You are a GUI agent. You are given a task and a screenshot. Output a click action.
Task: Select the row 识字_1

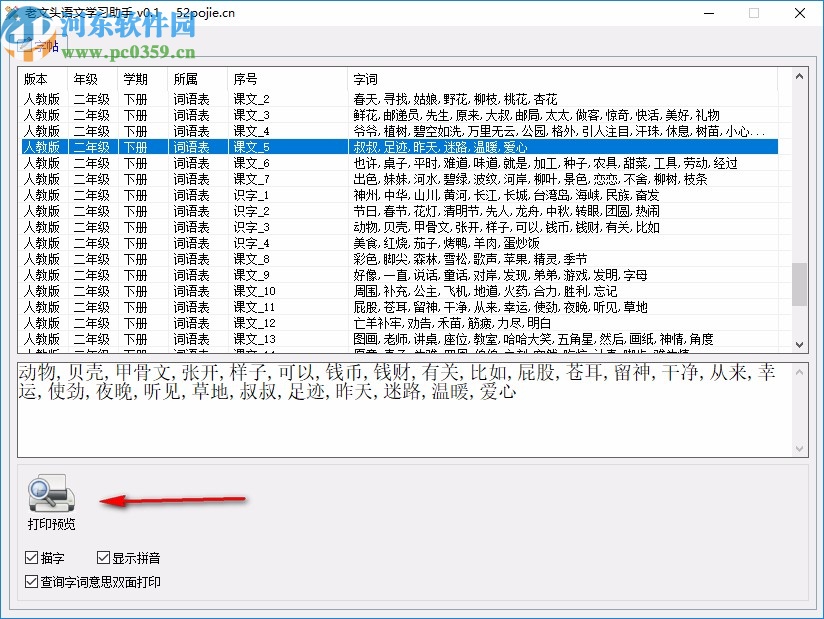[x=399, y=195]
